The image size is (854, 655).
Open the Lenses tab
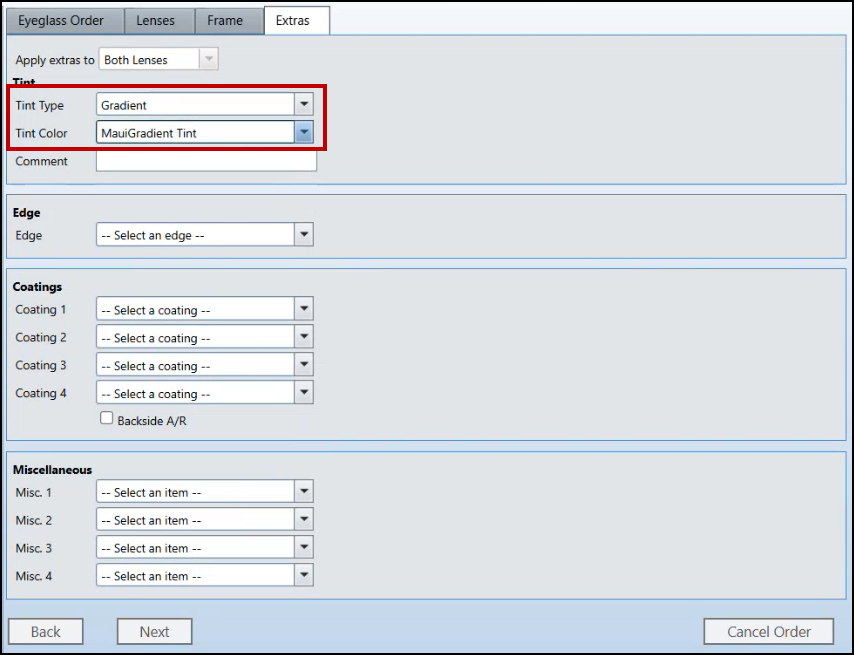[155, 20]
